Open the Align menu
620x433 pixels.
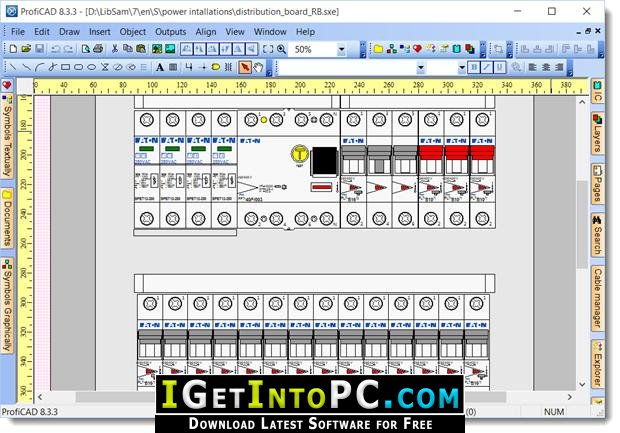pos(206,32)
